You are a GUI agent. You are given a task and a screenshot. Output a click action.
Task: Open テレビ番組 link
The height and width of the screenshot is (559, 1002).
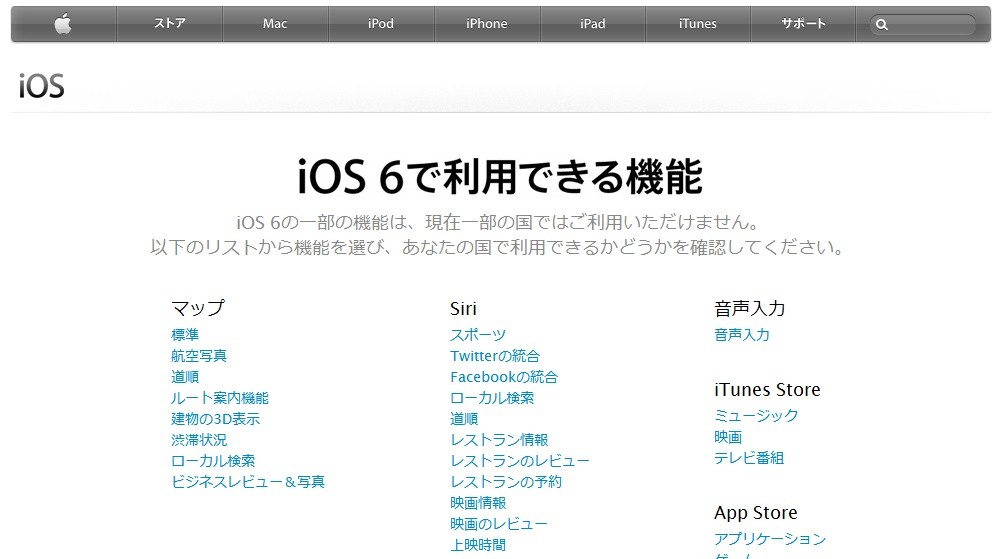[x=749, y=458]
